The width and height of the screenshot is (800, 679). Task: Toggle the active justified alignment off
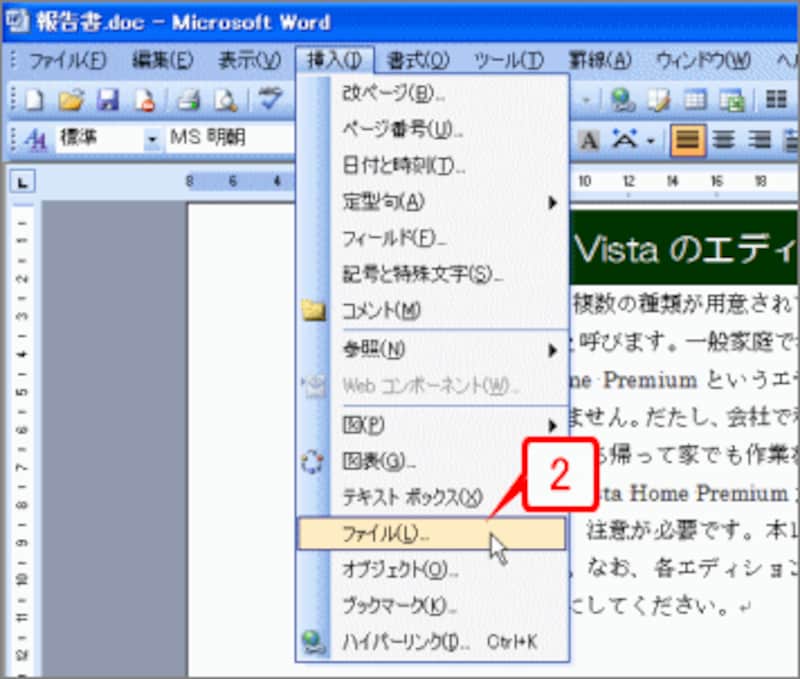tap(688, 140)
